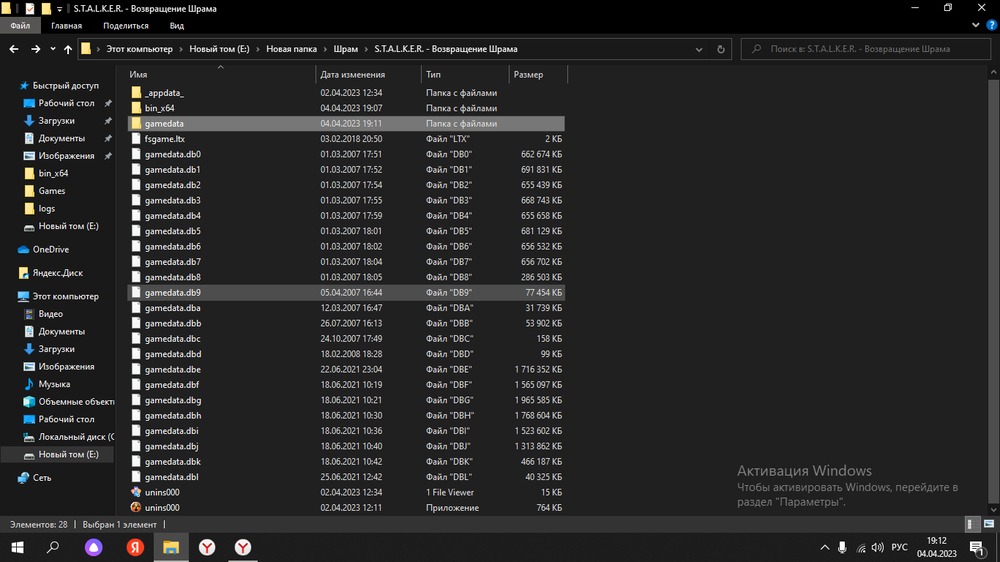Click the Properties icon in the title bar
Screen dimensions: 1000x562
tap(29, 8)
